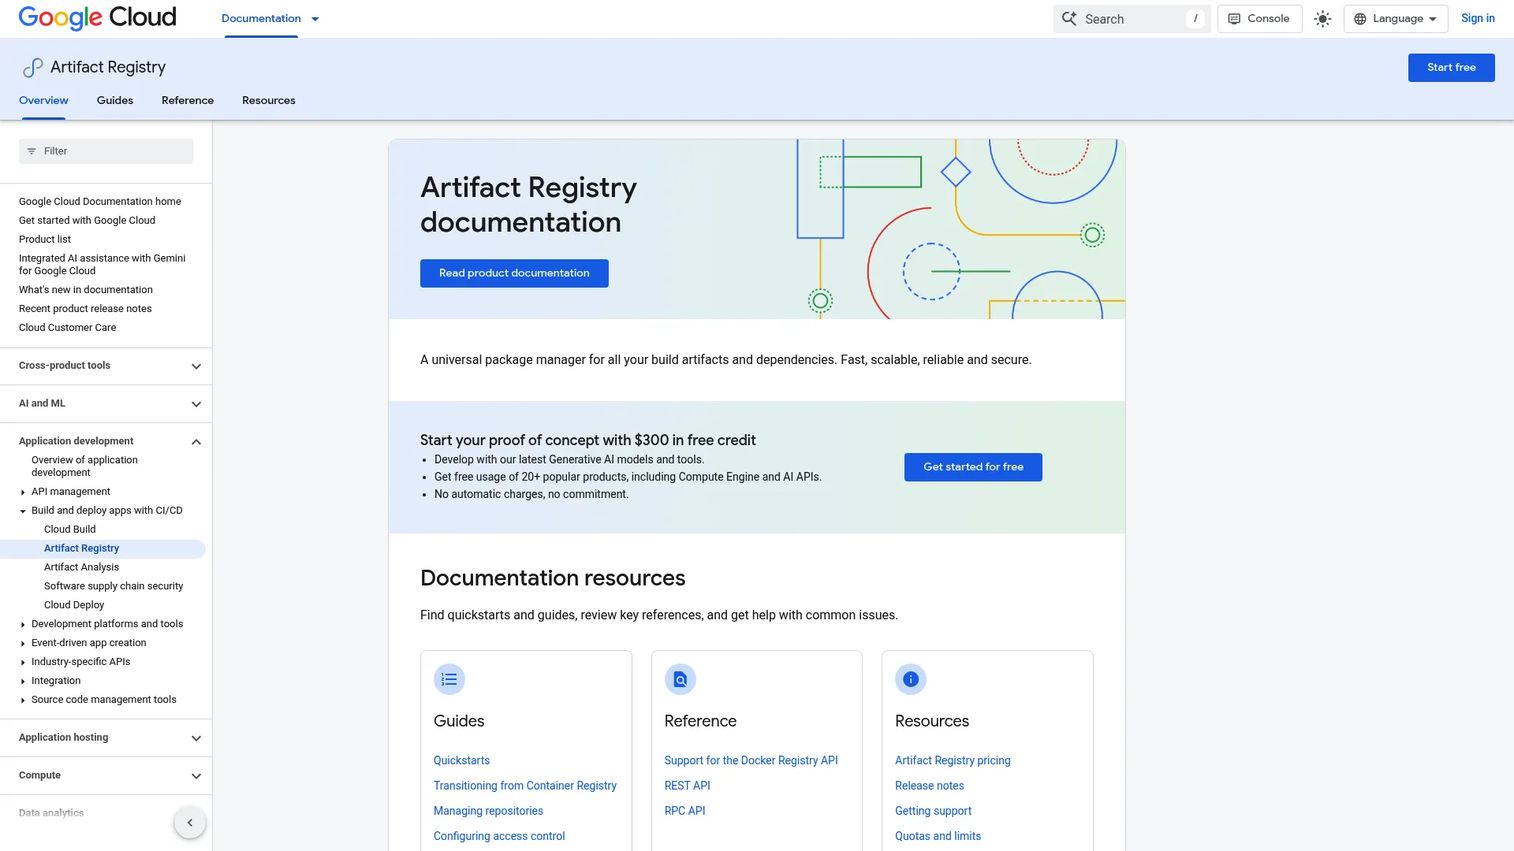Focus the Search input field
This screenshot has width=1514, height=851.
[1132, 19]
